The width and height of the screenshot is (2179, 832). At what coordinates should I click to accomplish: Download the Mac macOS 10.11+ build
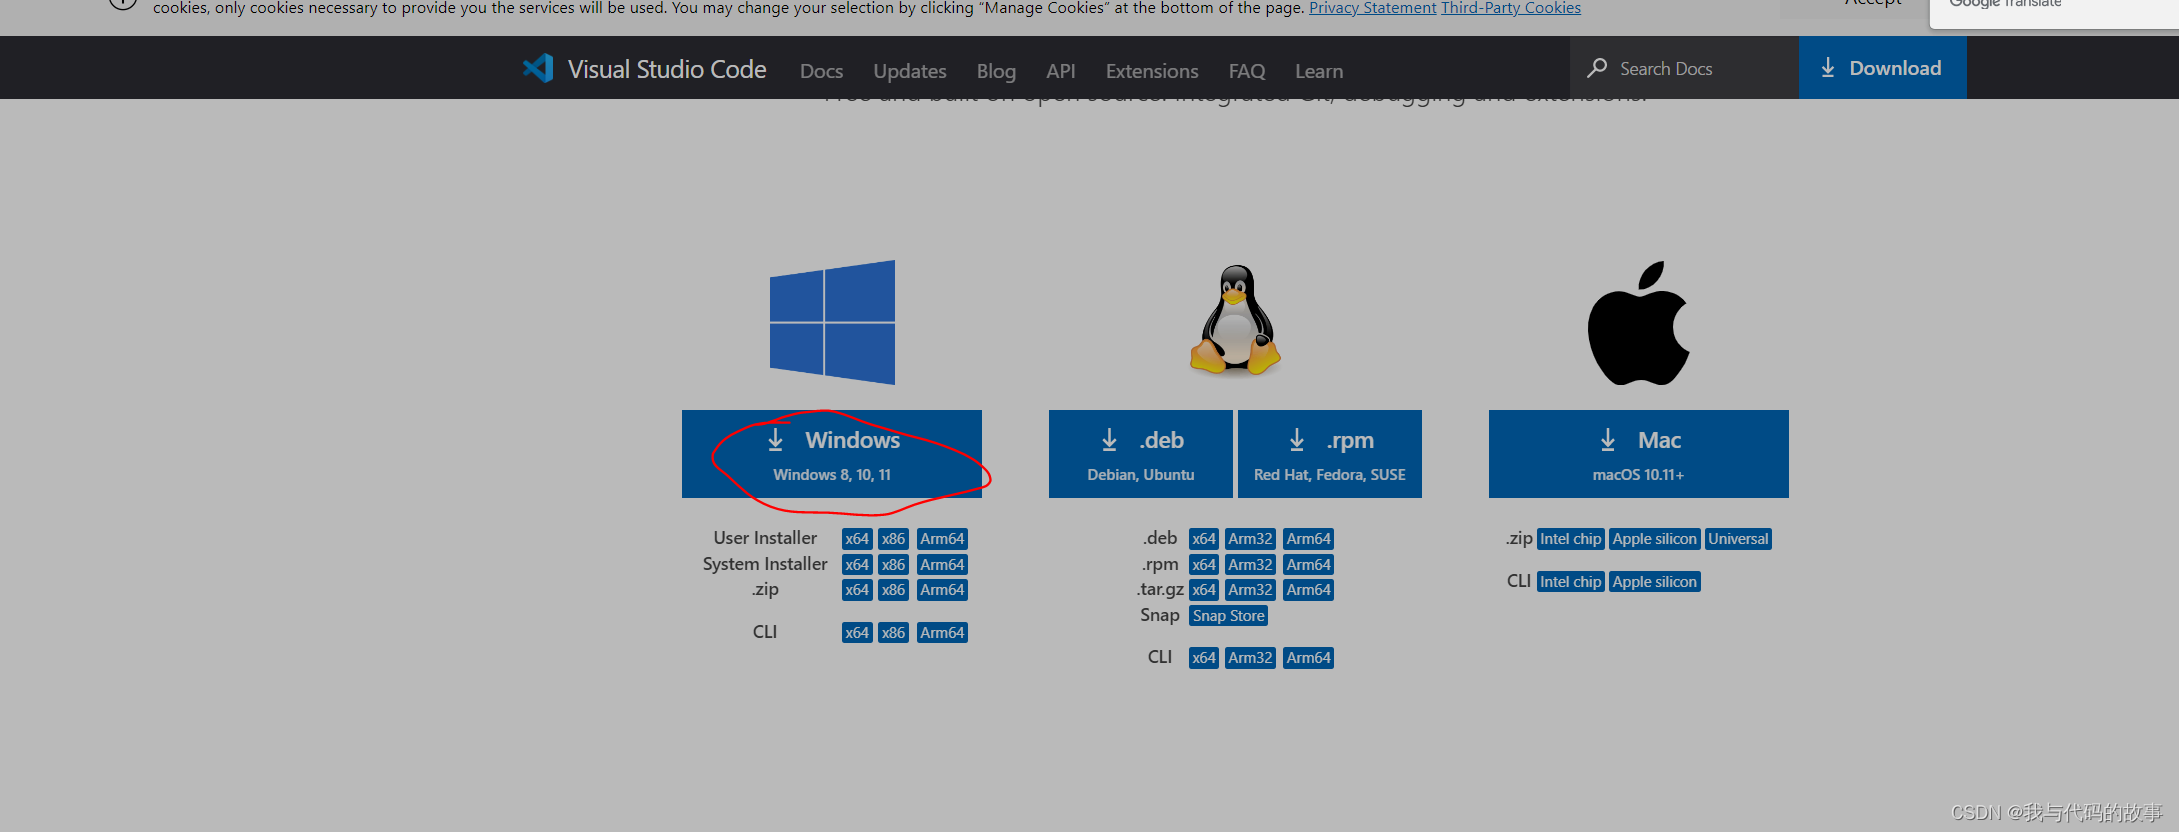[x=1638, y=454]
